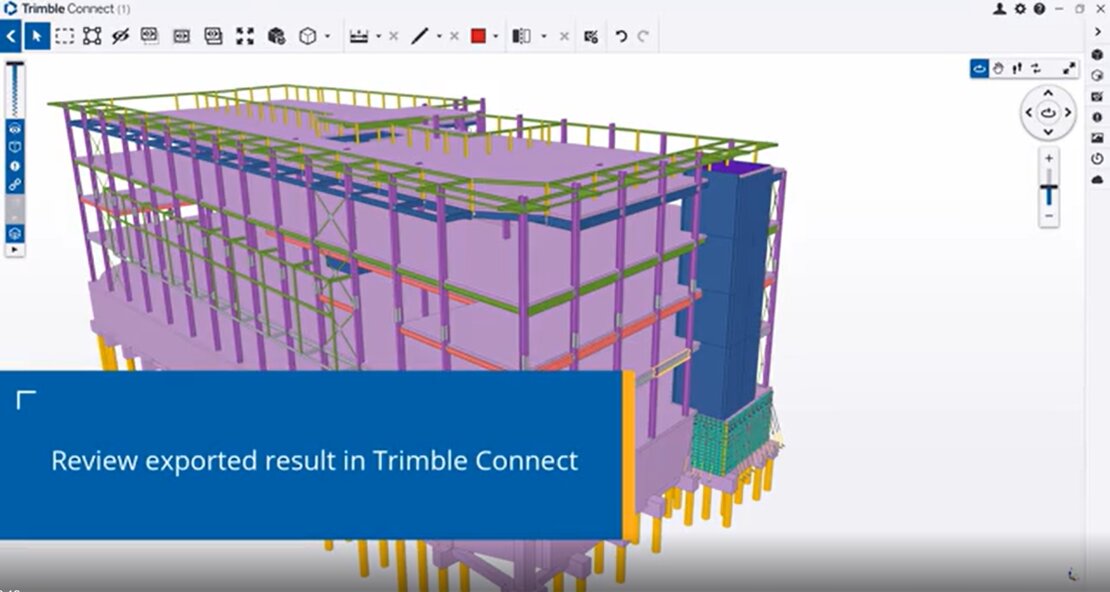
Task: Click the box icon in left toolbar
Action: [x=15, y=147]
